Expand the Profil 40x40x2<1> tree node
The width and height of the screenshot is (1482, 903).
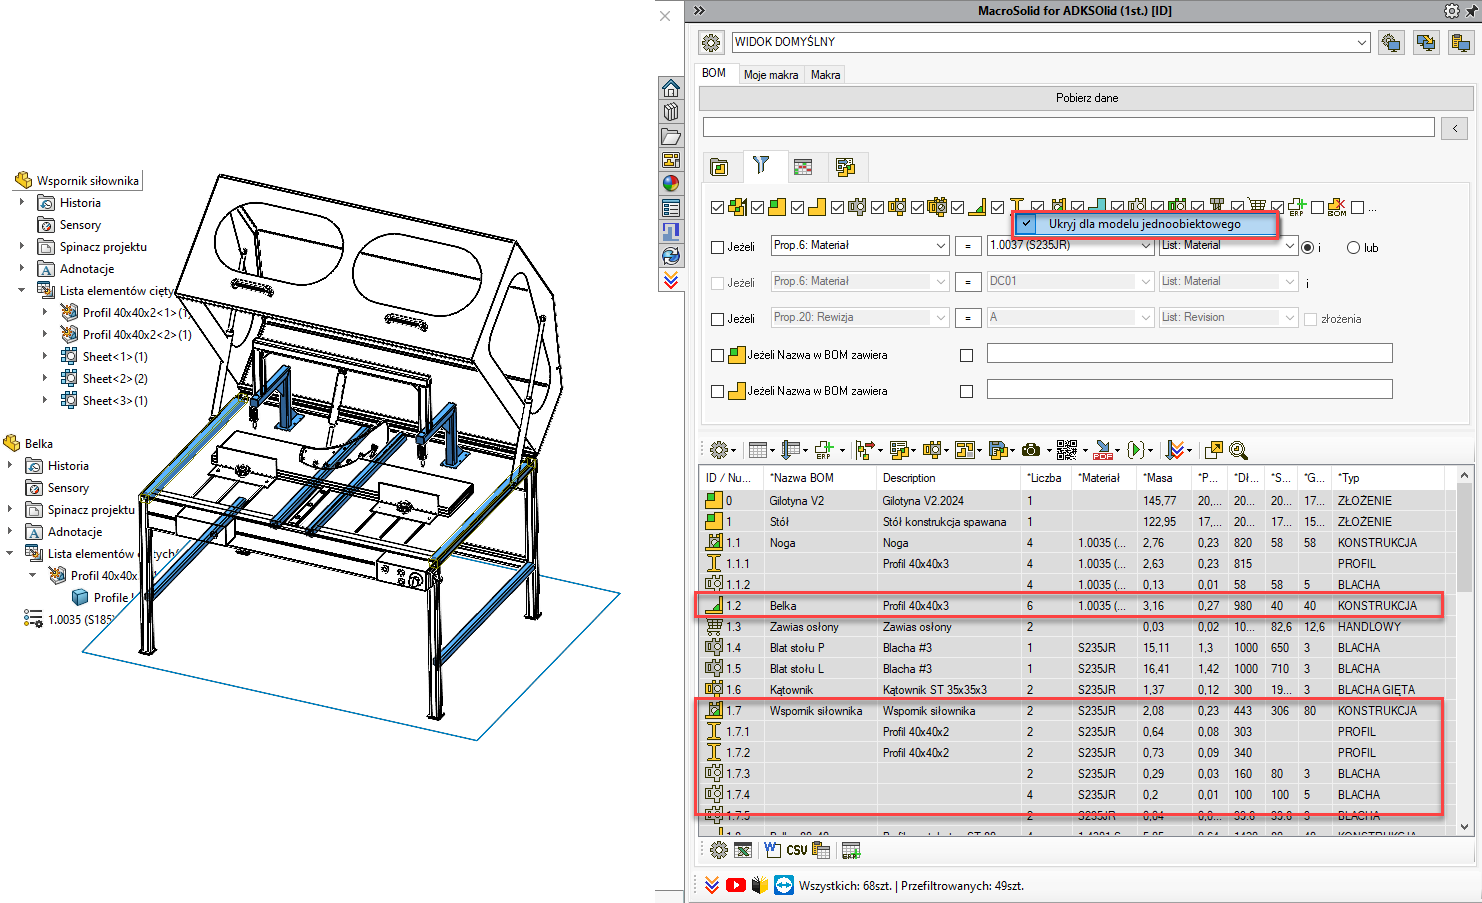click(45, 312)
